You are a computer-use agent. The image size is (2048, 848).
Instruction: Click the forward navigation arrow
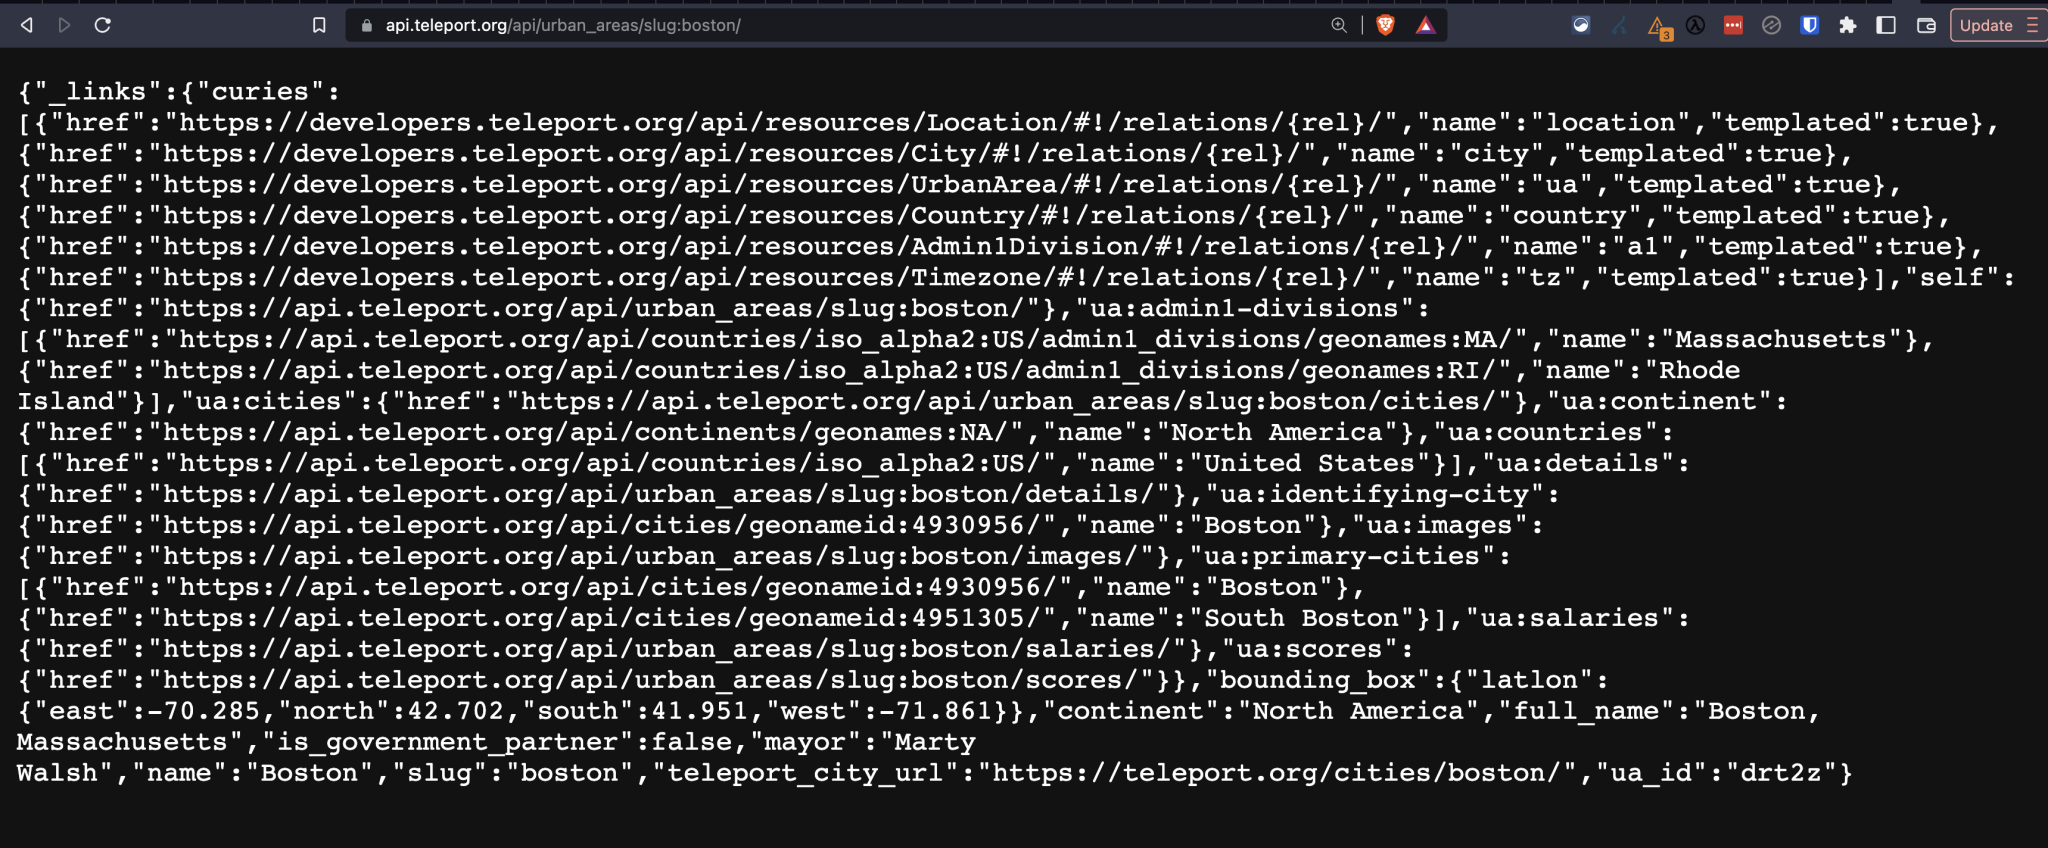pos(65,25)
